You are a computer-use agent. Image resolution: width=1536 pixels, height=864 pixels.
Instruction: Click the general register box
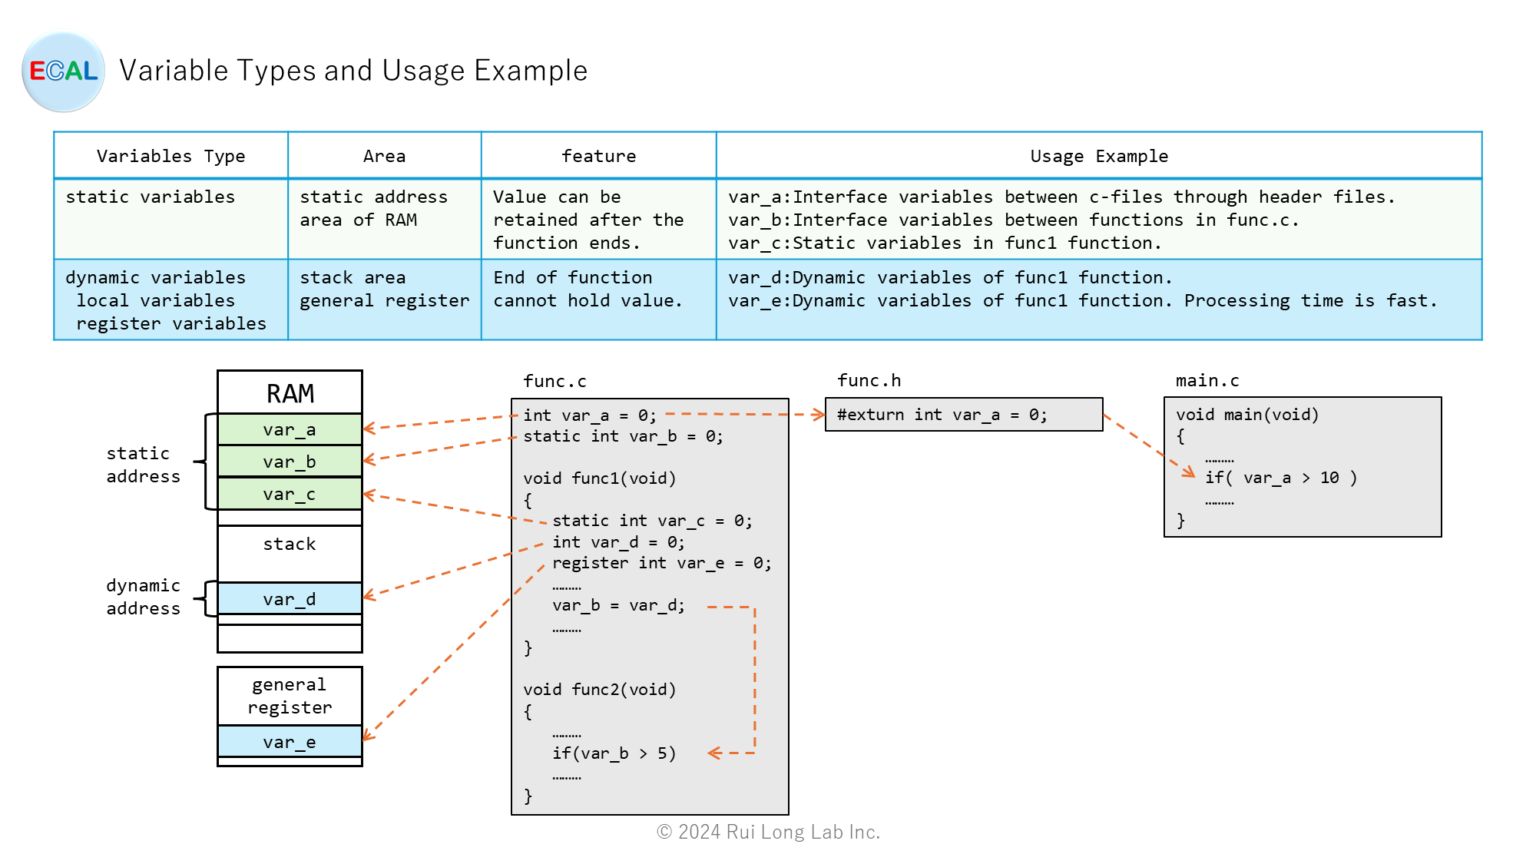pos(290,695)
